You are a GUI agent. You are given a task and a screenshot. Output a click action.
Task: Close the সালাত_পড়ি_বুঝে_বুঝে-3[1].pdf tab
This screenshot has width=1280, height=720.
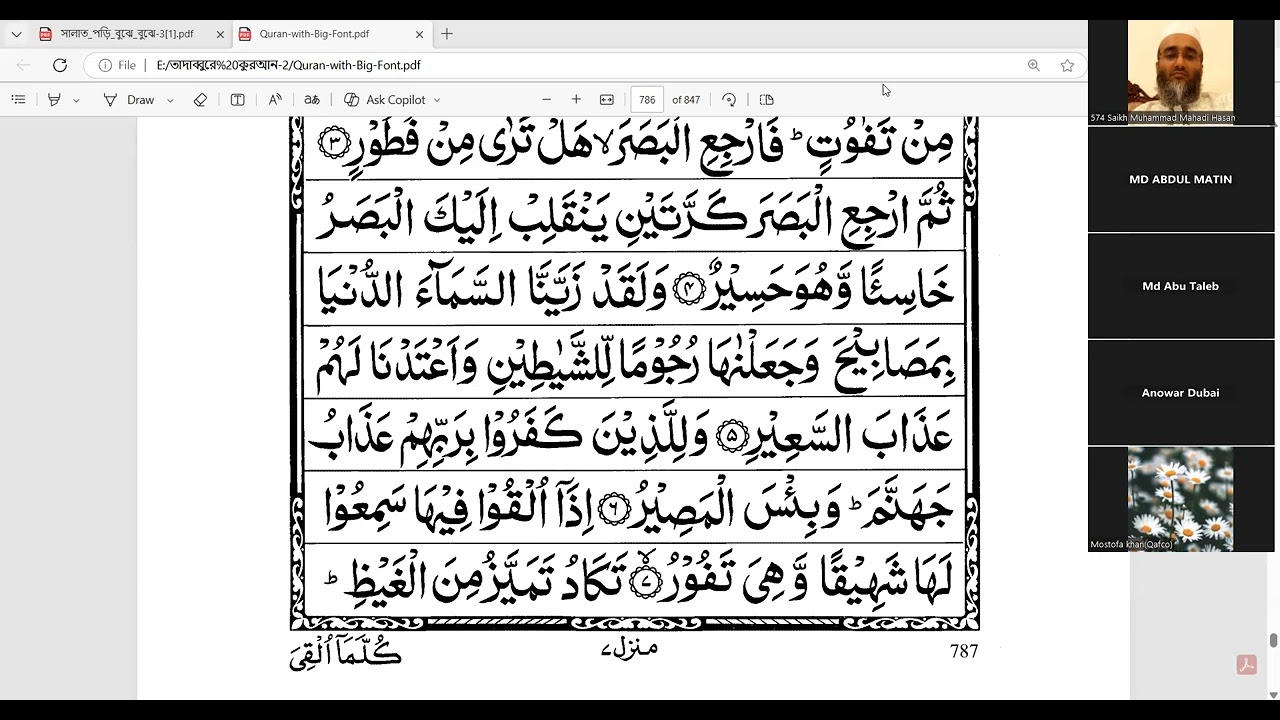220,34
